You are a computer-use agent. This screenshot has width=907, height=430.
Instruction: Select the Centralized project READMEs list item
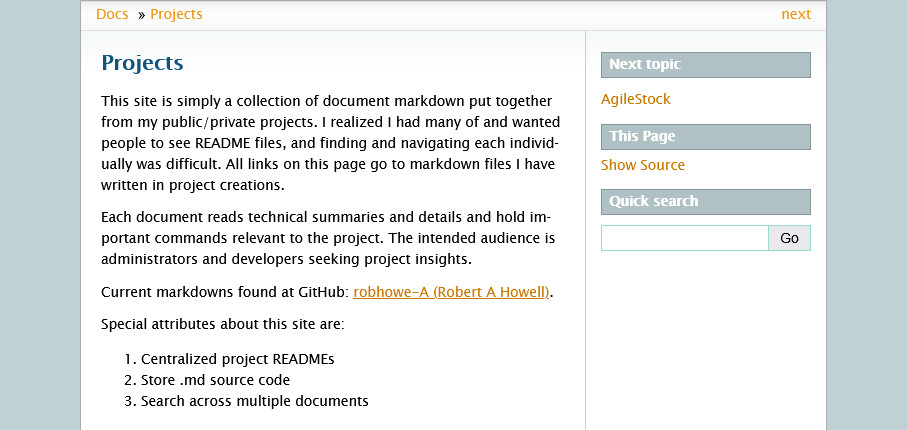point(237,359)
